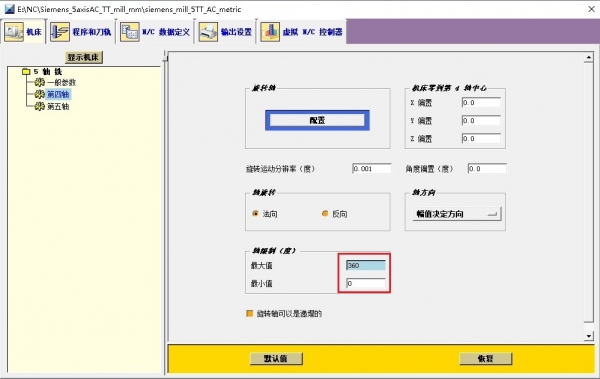
Task: Select the 一般参数 gear node icon
Action: [39, 82]
